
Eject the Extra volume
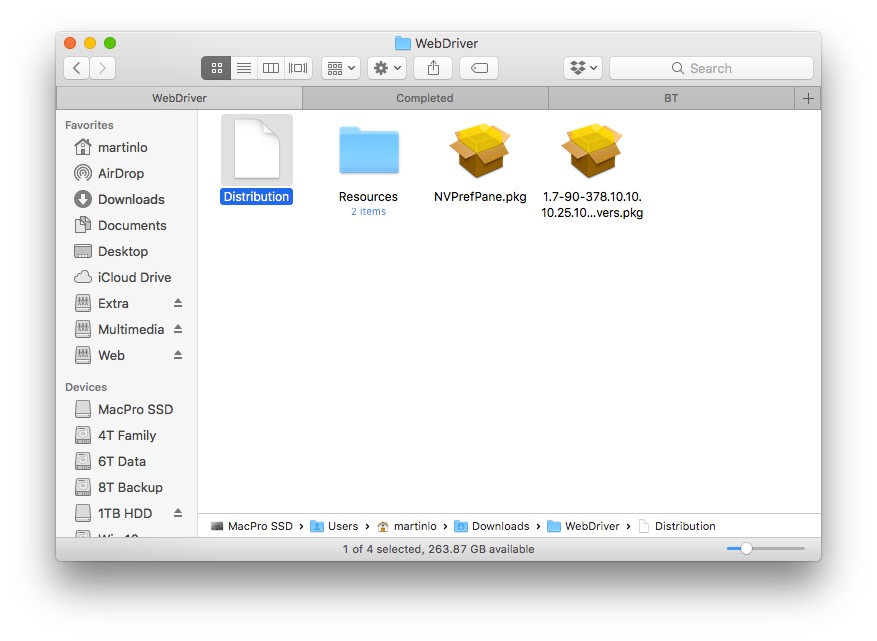pos(178,303)
